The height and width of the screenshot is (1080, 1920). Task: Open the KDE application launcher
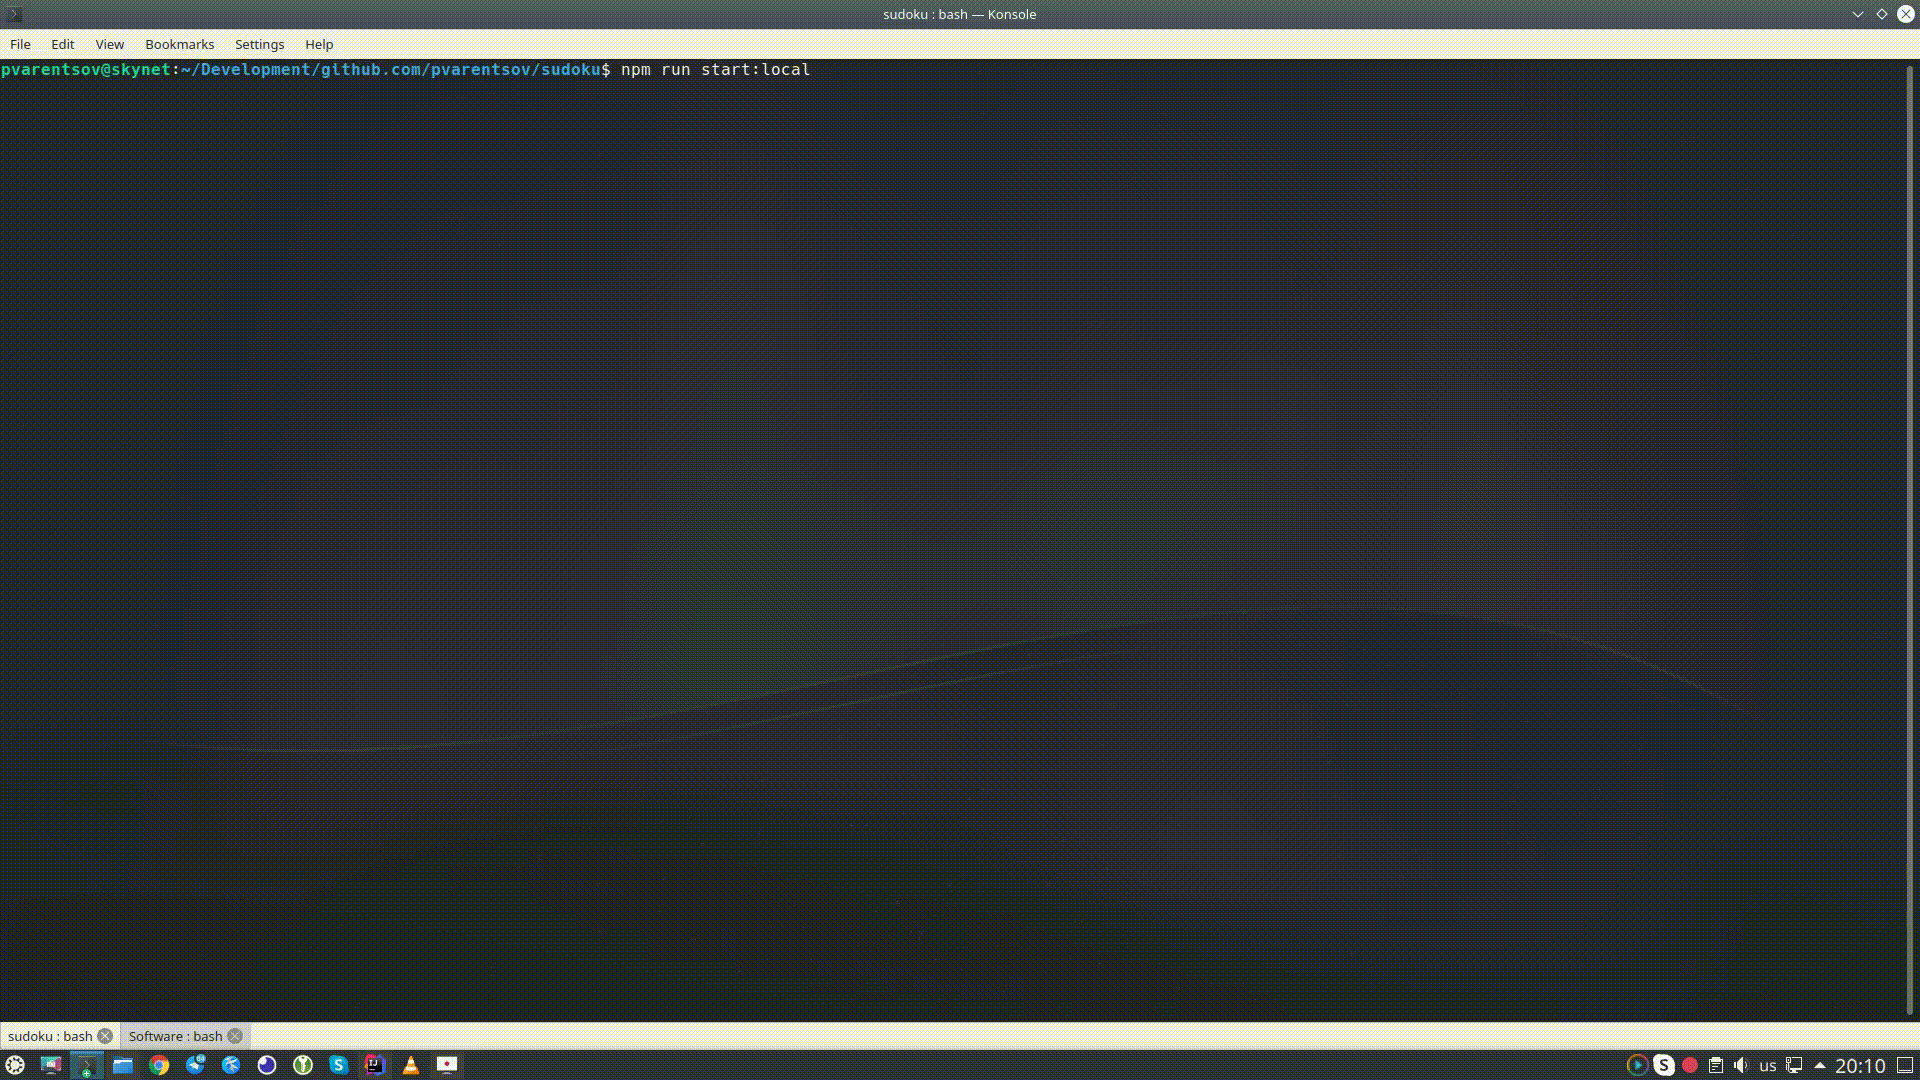[15, 1065]
